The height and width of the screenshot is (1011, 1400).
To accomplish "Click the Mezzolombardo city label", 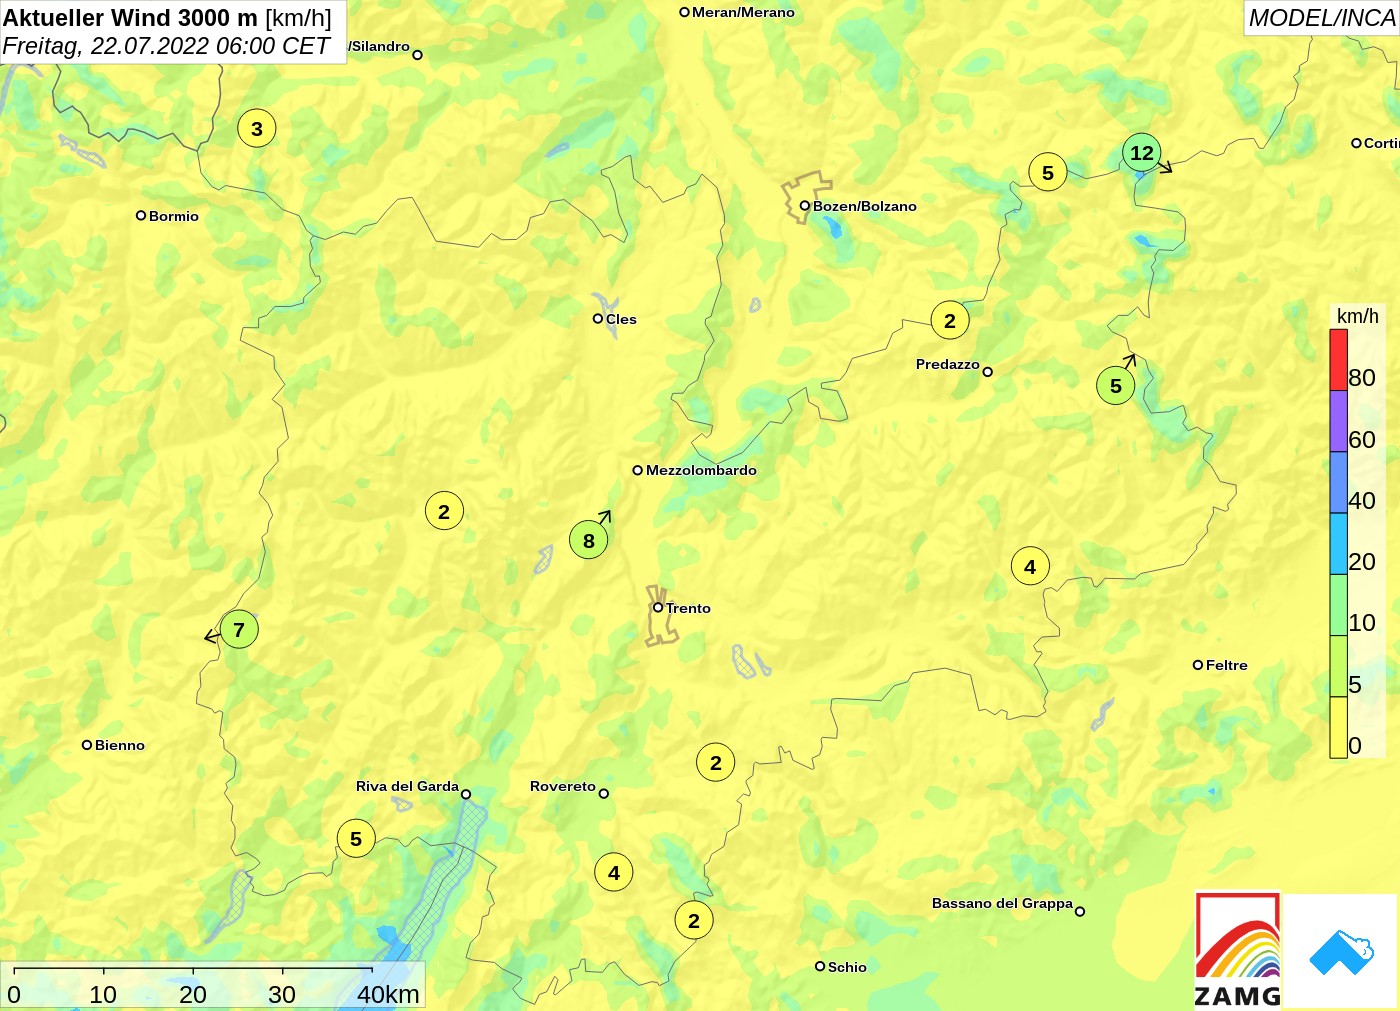I will tap(701, 470).
